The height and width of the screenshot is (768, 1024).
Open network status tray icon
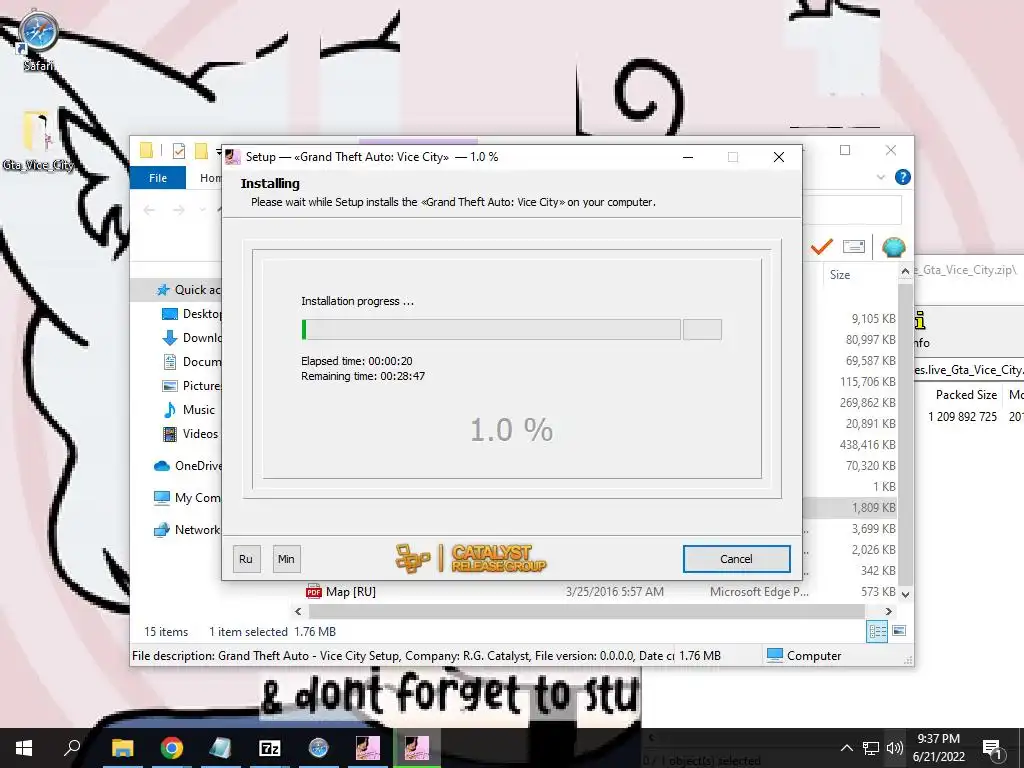871,748
